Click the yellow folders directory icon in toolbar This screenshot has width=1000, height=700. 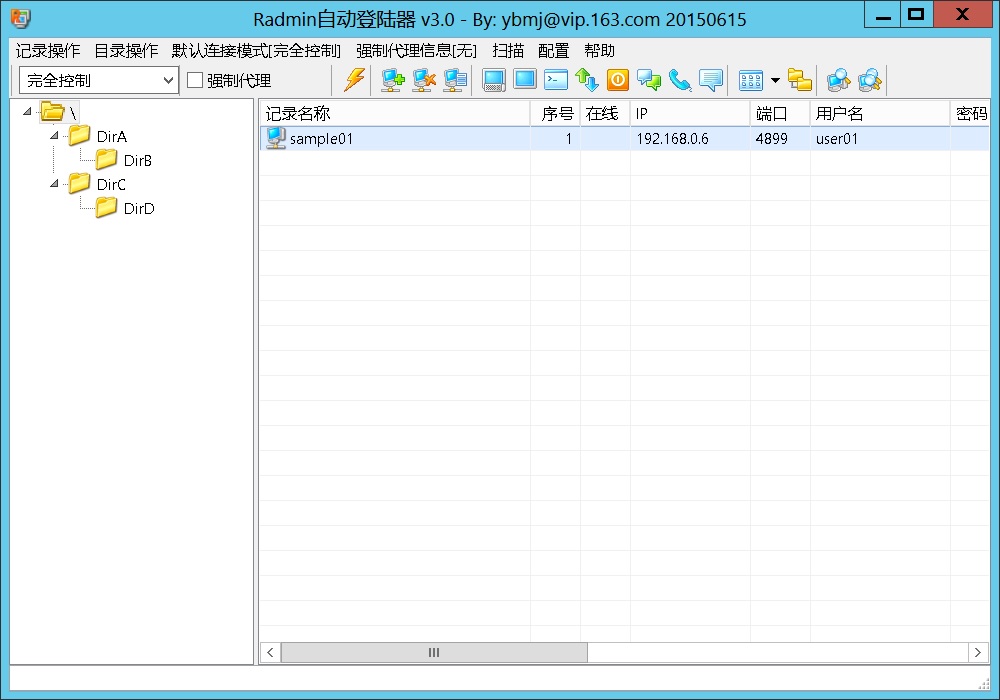[800, 80]
